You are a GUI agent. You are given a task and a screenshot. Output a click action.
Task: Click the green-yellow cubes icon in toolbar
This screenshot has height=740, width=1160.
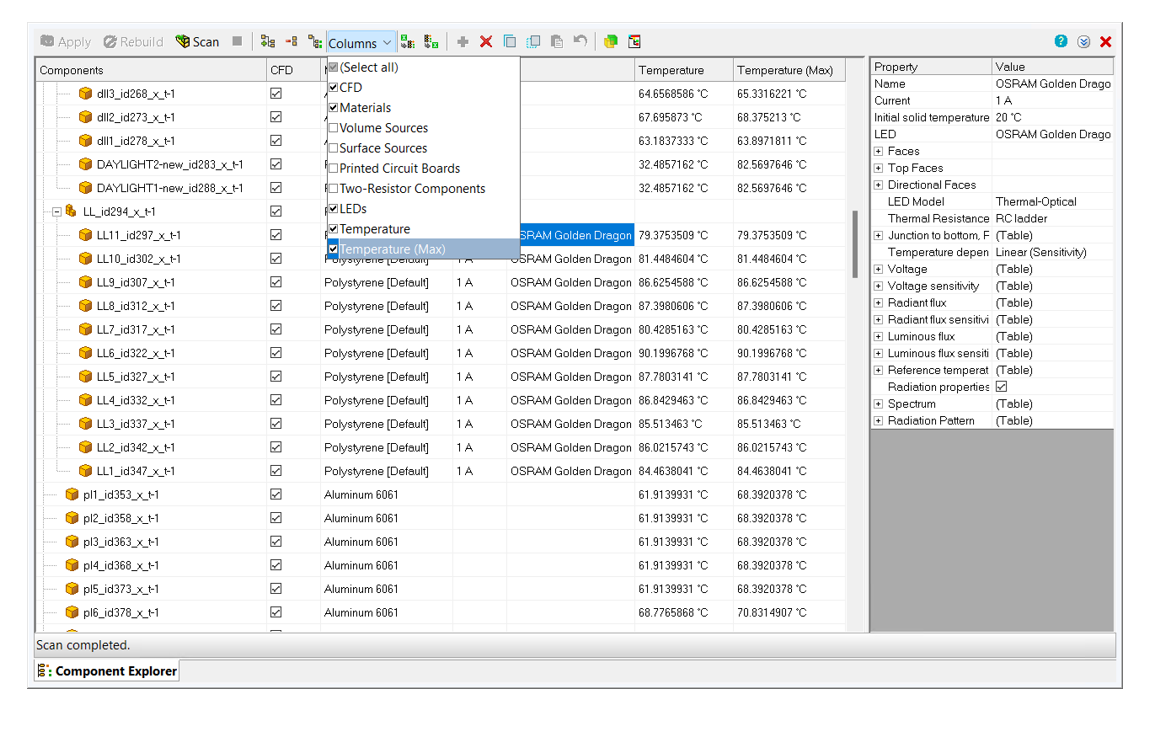point(610,42)
